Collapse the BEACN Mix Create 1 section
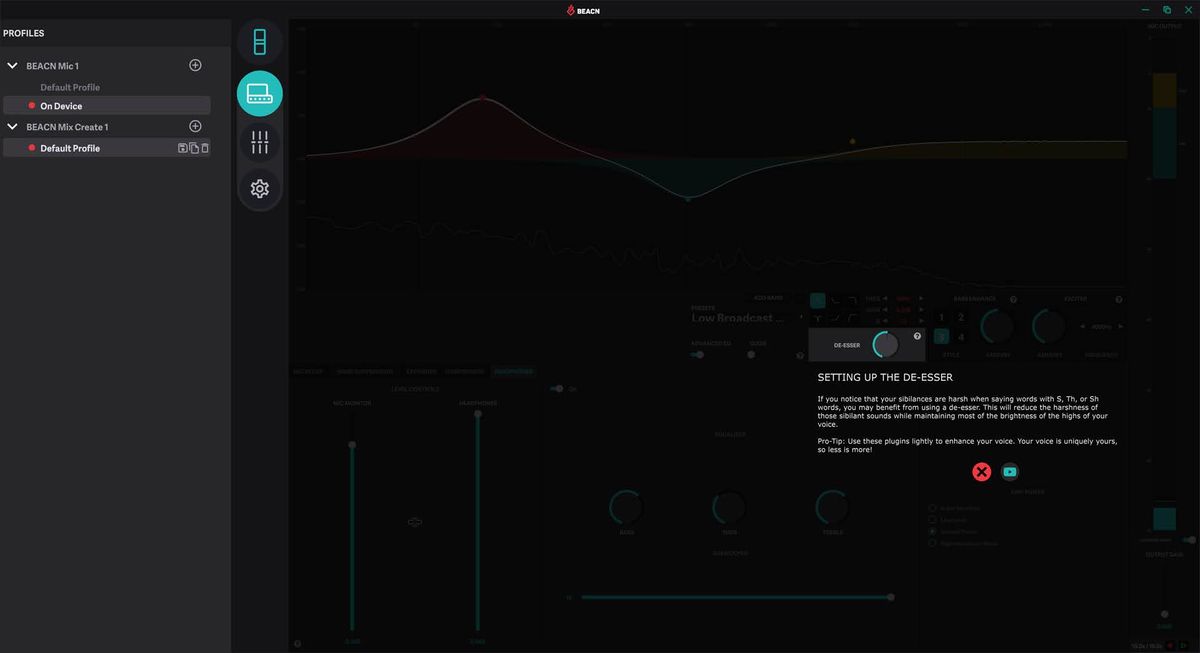Image resolution: width=1200 pixels, height=653 pixels. coord(12,126)
